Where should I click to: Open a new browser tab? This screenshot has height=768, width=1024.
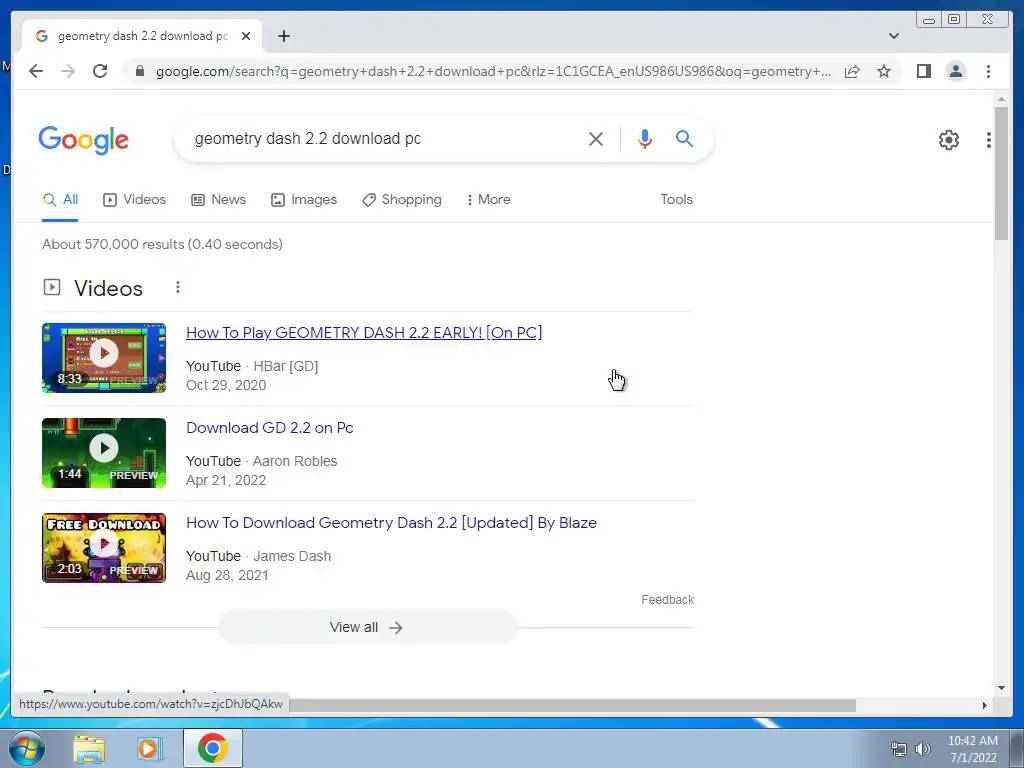coord(283,36)
